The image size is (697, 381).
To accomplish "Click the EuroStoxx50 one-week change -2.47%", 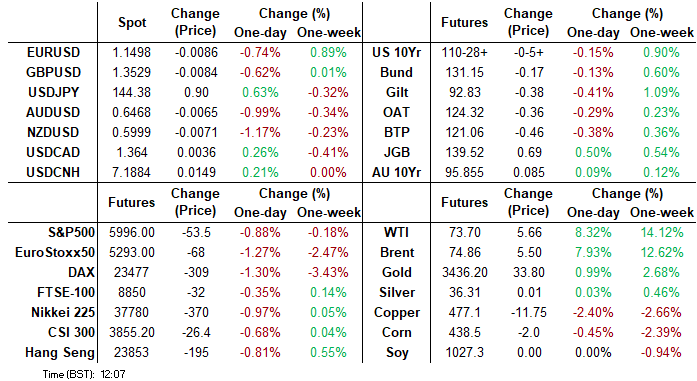I will (x=328, y=253).
